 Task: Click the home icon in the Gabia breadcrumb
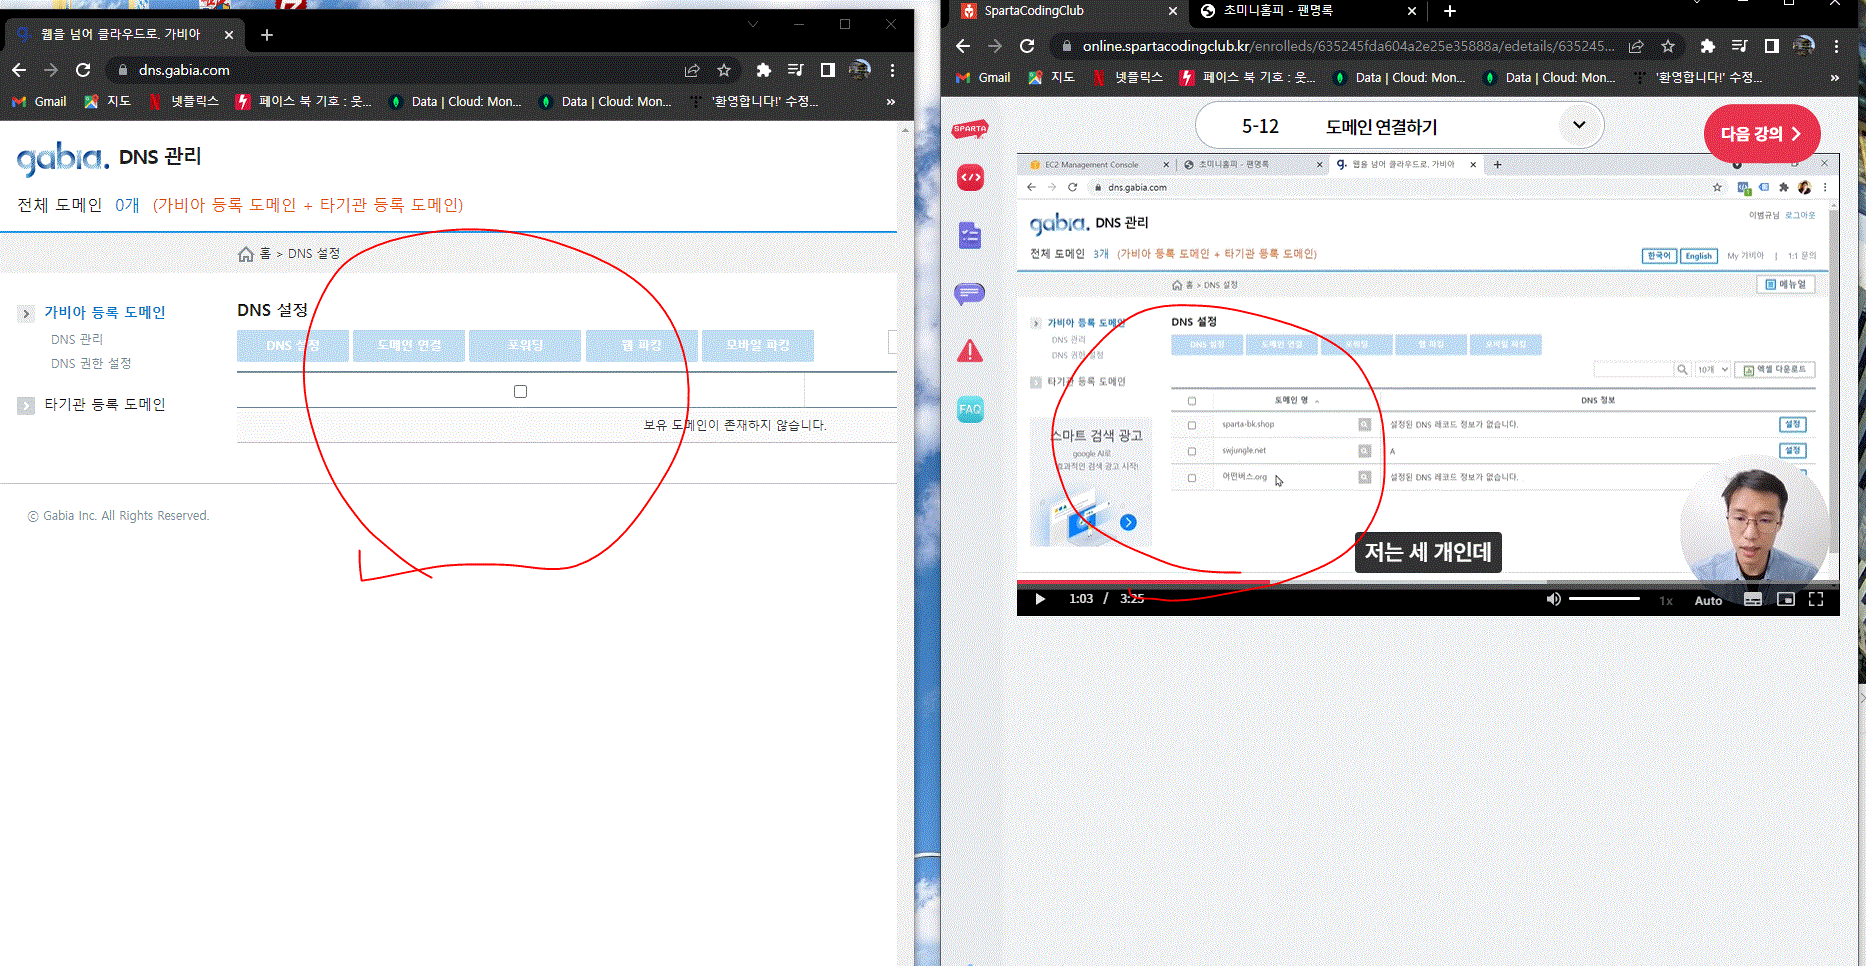246,254
